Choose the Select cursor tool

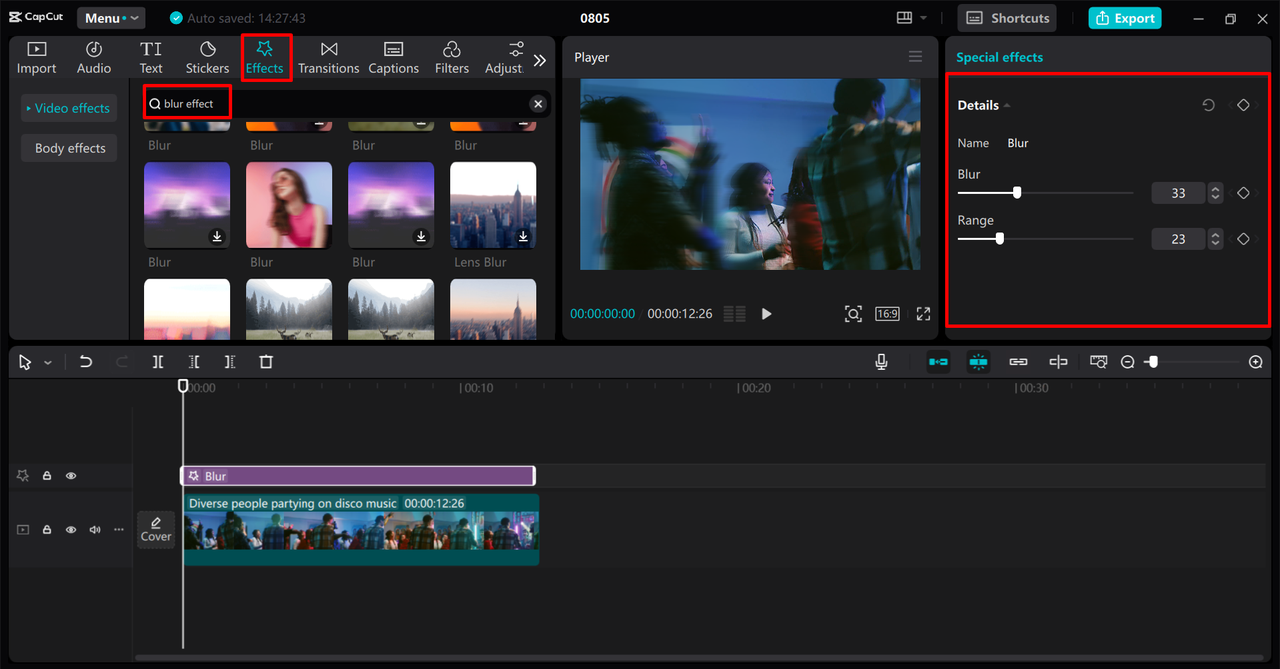point(26,362)
